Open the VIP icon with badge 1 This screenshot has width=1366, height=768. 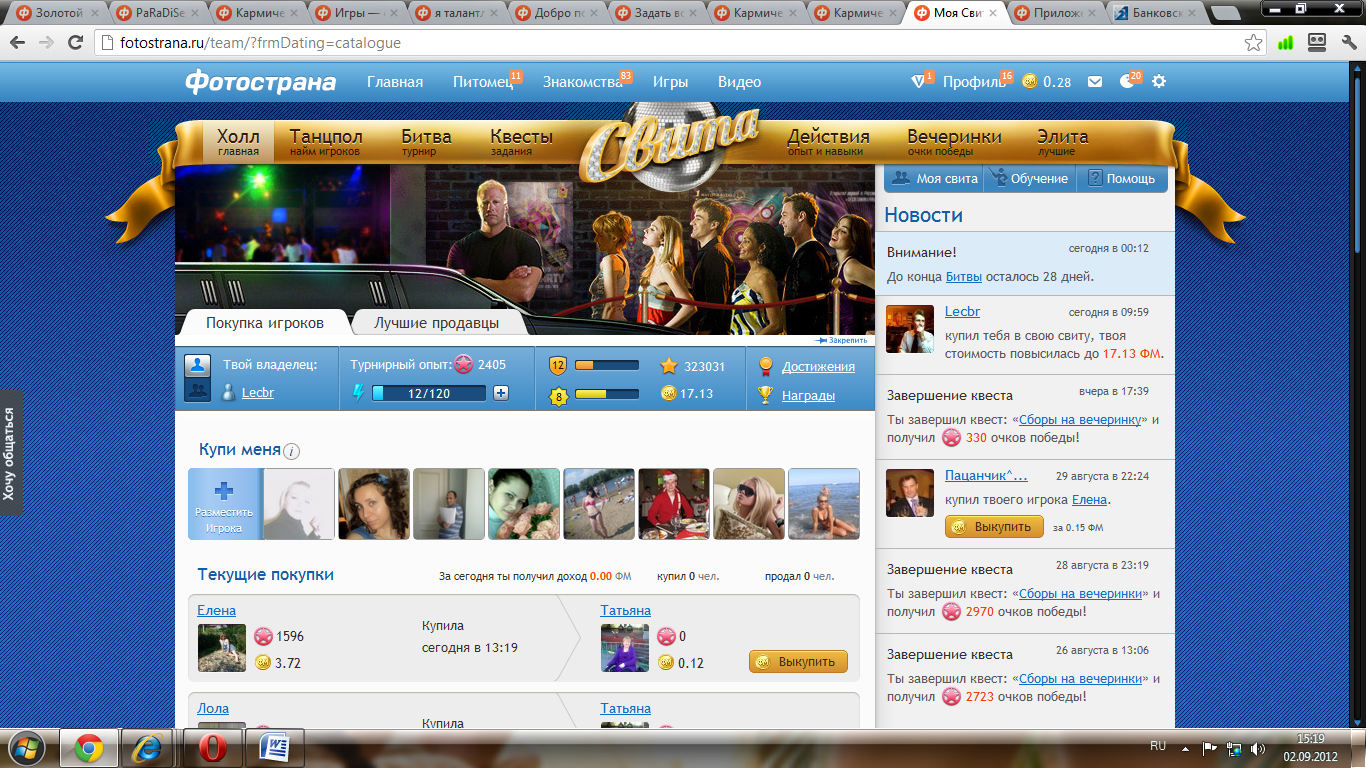pos(921,81)
